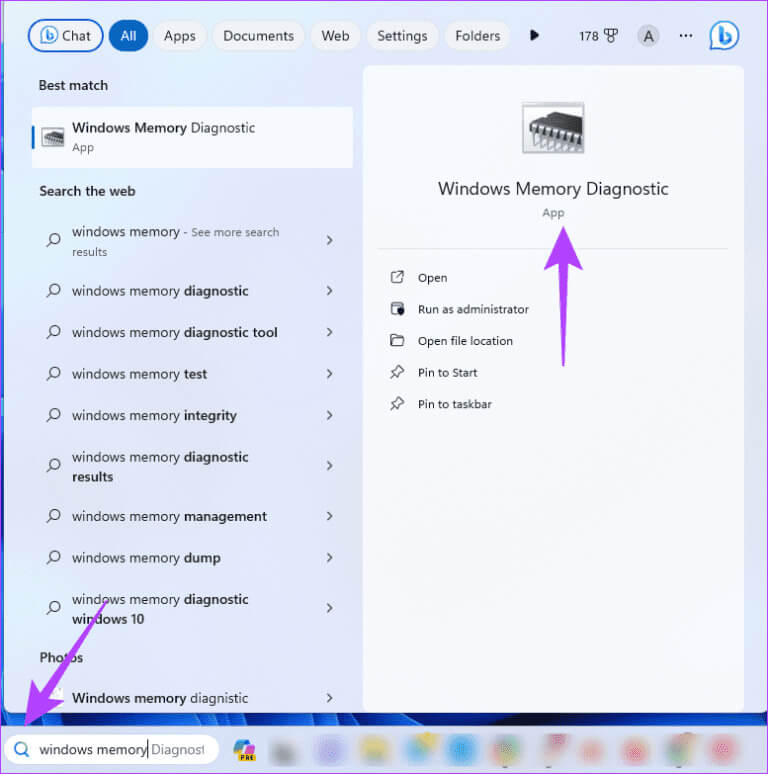This screenshot has width=768, height=774.
Task: Choose Open file location
Action: (465, 341)
